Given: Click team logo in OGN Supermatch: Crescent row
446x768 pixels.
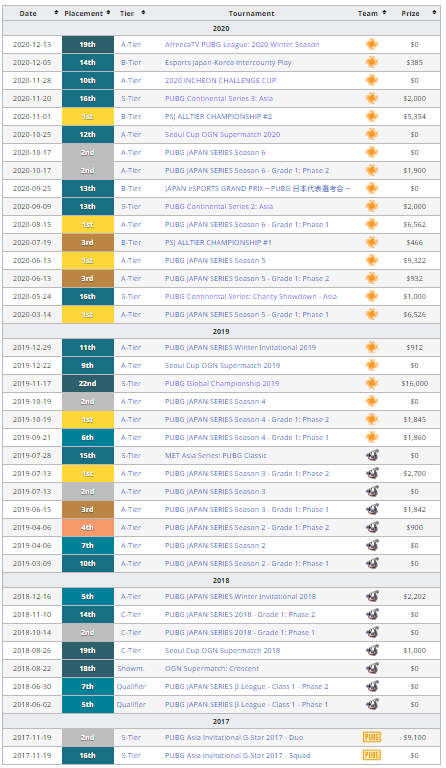Looking at the screenshot, I should pyautogui.click(x=372, y=669).
